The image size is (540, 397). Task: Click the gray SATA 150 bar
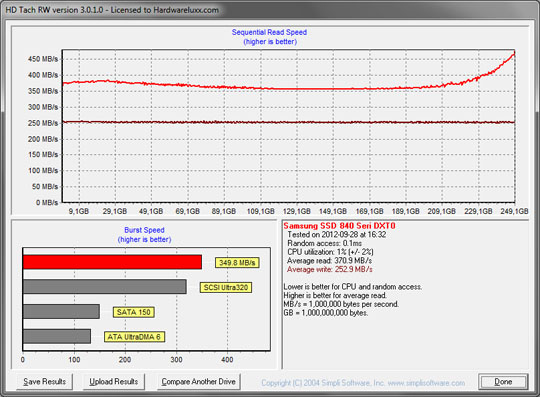[x=61, y=311]
